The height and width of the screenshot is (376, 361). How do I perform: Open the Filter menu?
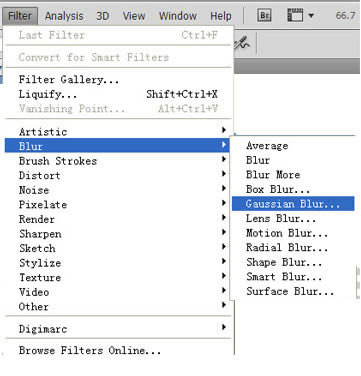20,16
